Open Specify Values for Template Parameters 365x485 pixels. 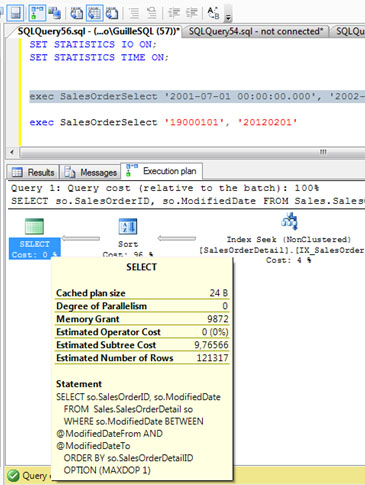pos(213,13)
